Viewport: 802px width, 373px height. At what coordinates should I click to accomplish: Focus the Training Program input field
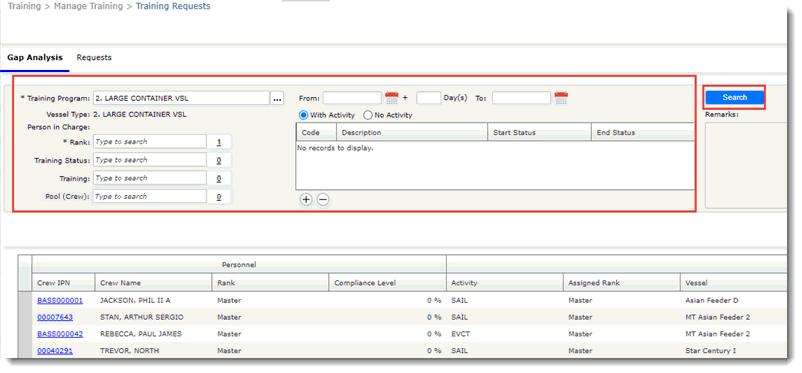tap(181, 98)
